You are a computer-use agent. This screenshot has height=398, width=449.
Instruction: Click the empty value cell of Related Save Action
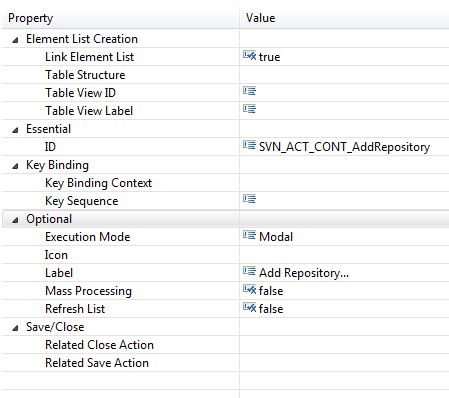[x=344, y=363]
